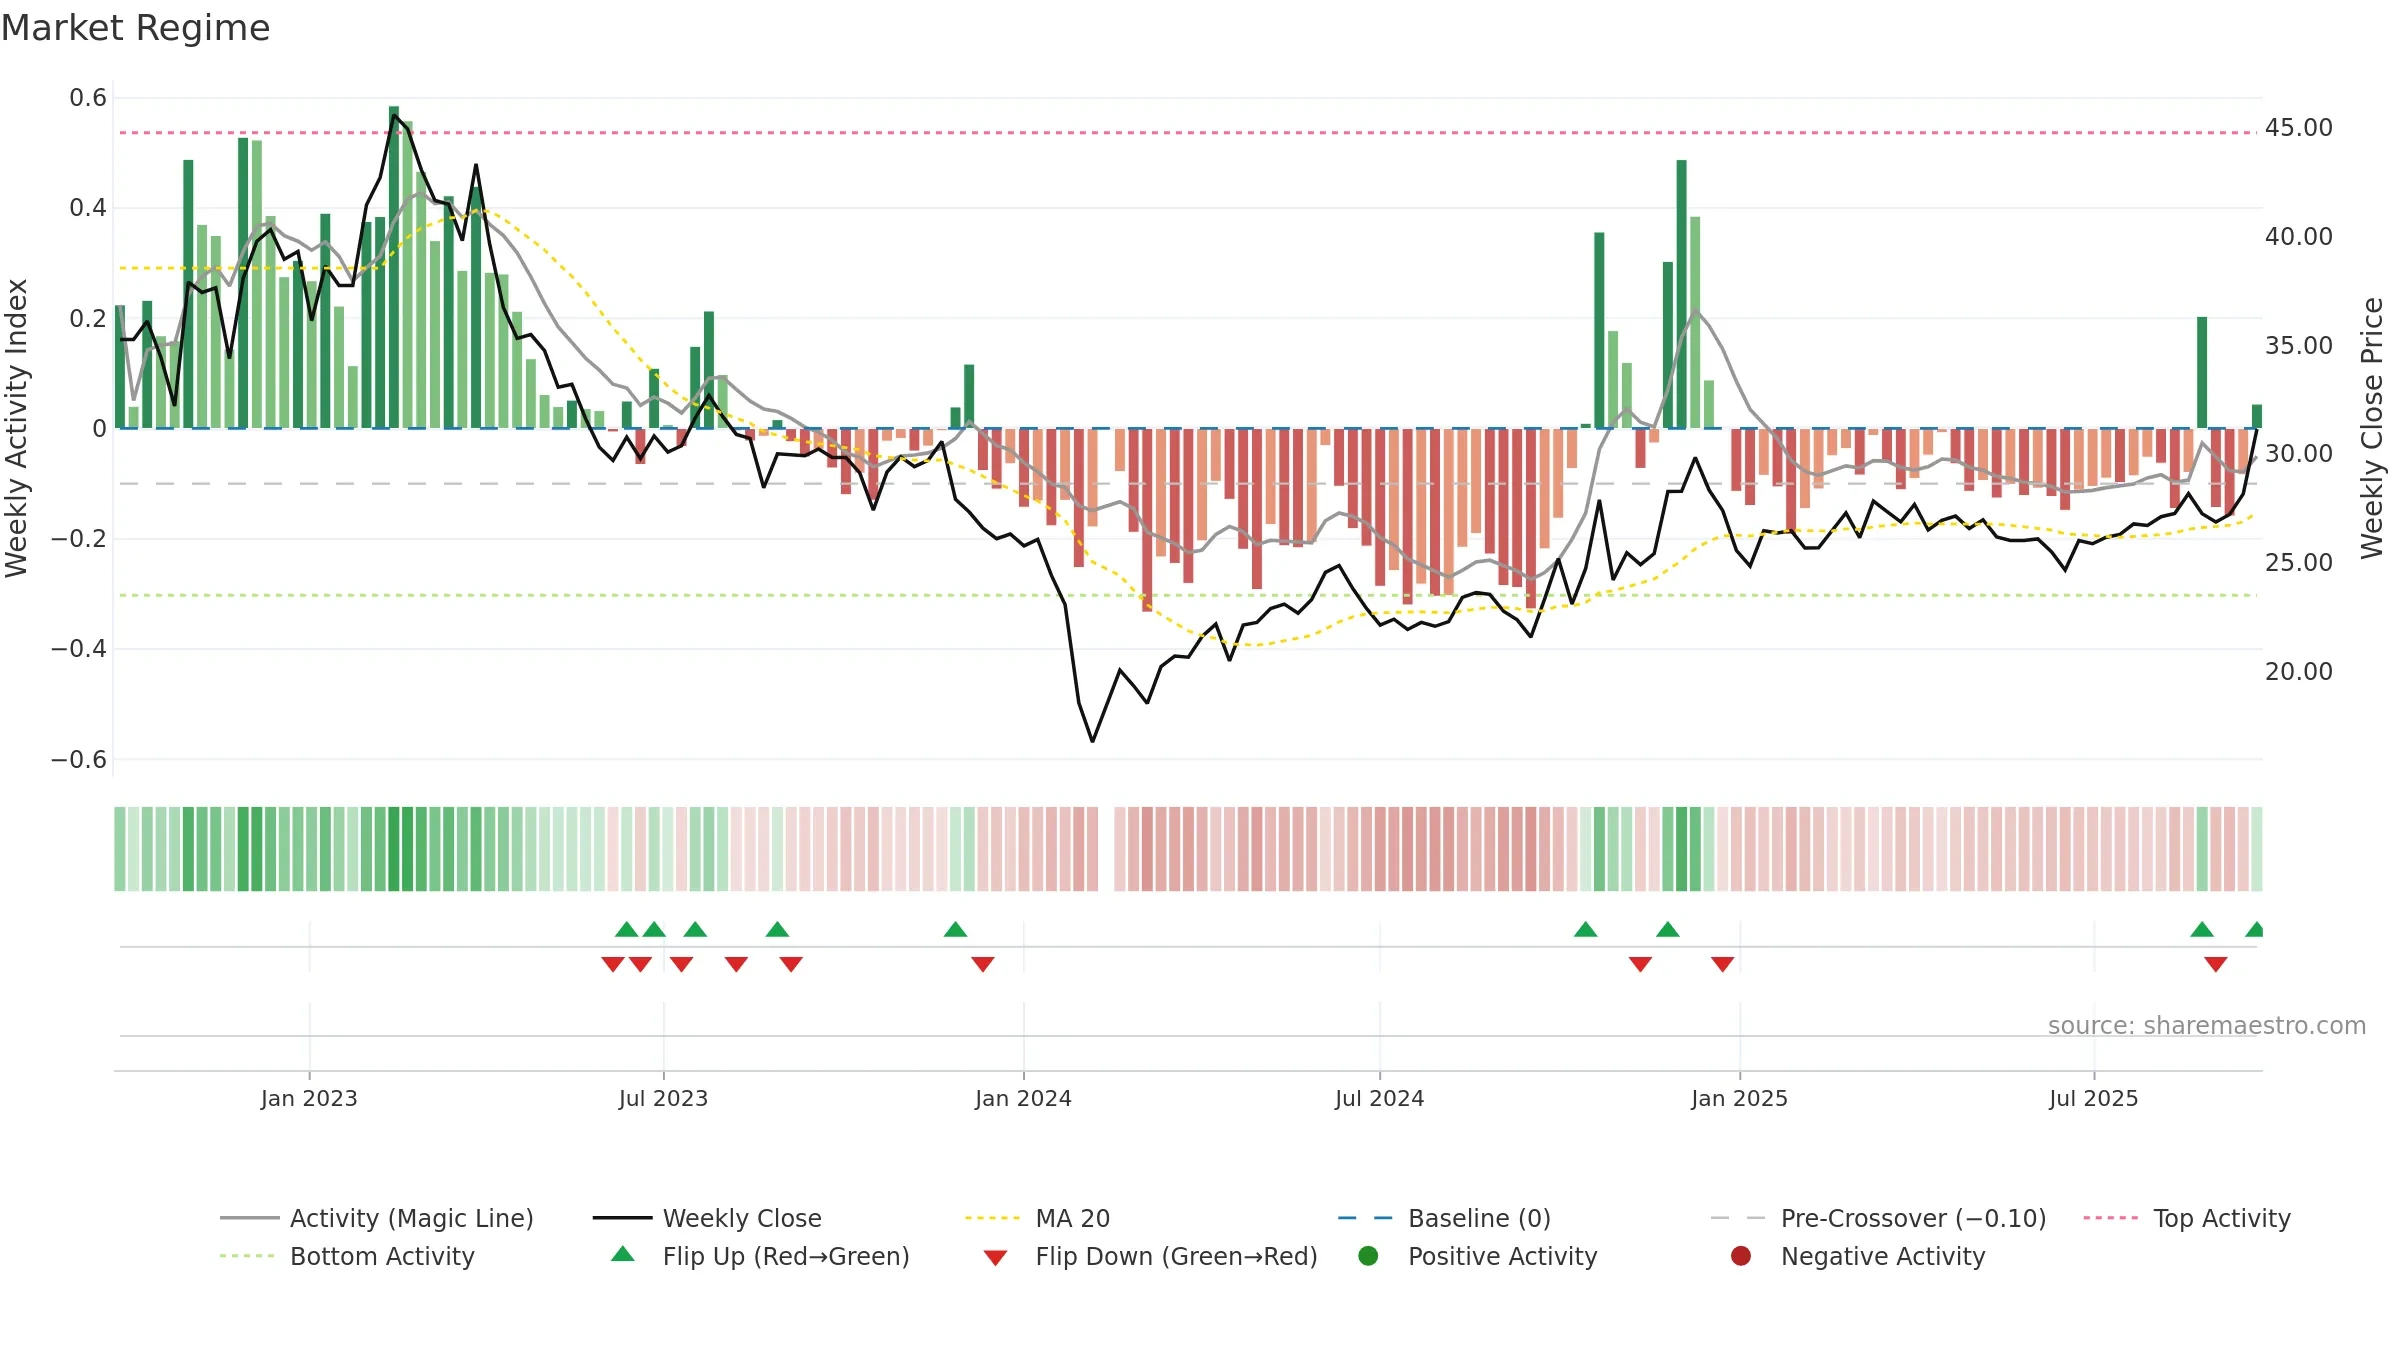Image resolution: width=2400 pixels, height=1350 pixels.
Task: Click the Weekly Activity Index axis title
Action: click(x=17, y=428)
